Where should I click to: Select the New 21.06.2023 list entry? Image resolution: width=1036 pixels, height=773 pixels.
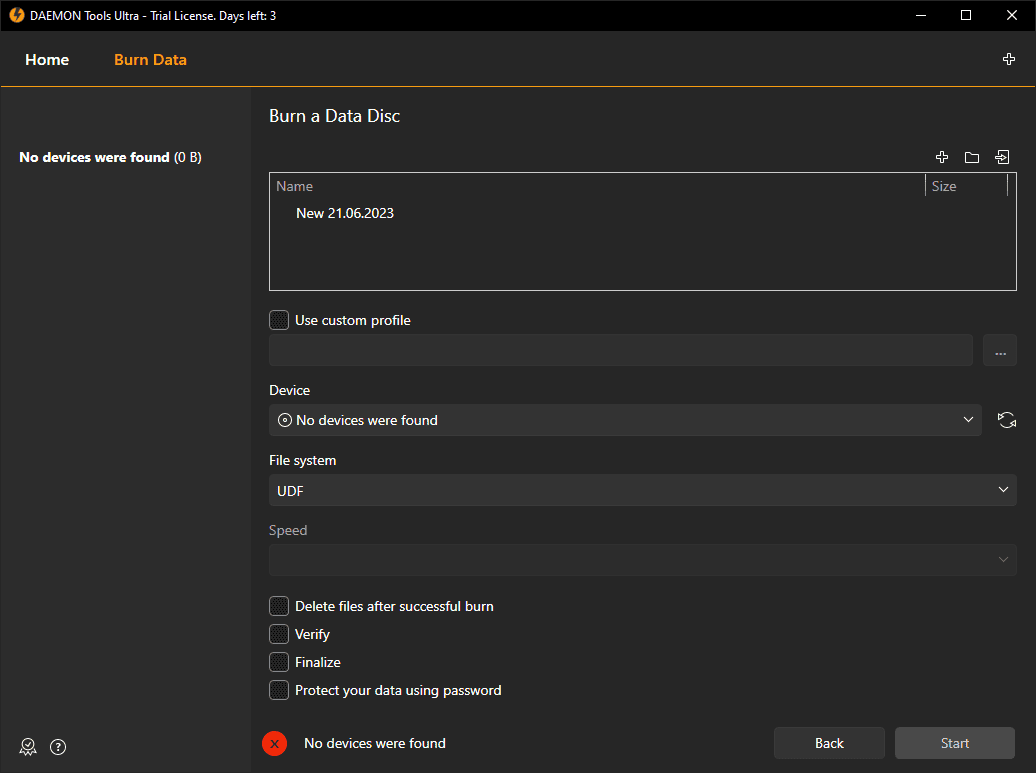(x=345, y=213)
